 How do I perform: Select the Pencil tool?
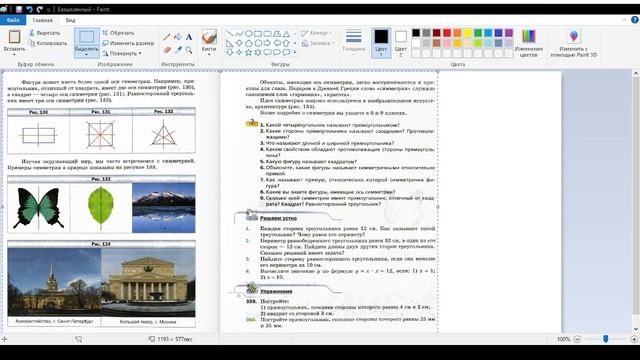tap(167, 37)
